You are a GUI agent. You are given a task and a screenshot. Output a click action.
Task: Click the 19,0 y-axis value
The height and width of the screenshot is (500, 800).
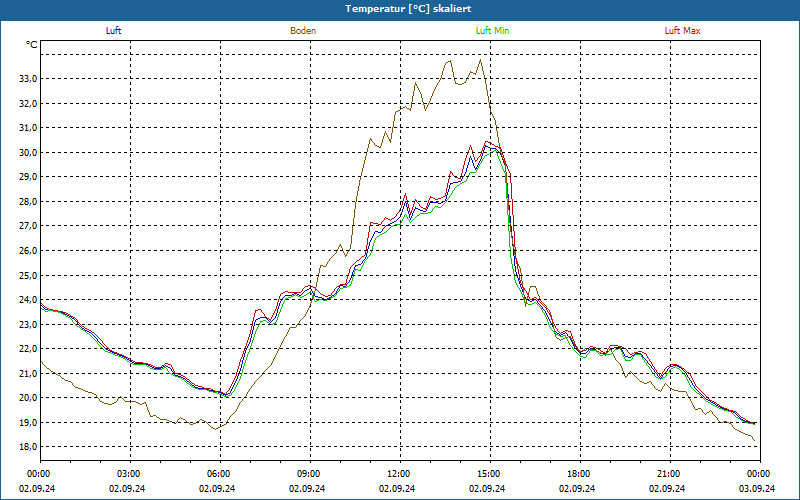tap(29, 422)
